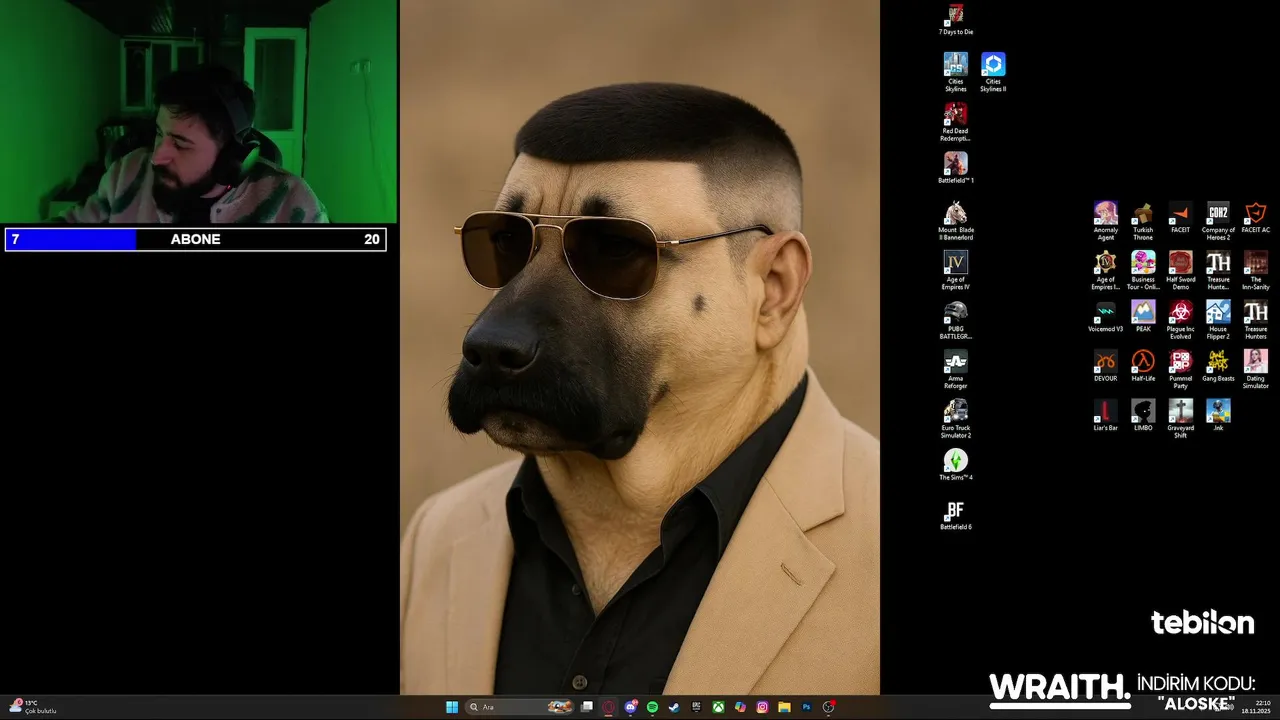The width and height of the screenshot is (1280, 720).
Task: Open the Xbox app from taskbar
Action: 718,707
